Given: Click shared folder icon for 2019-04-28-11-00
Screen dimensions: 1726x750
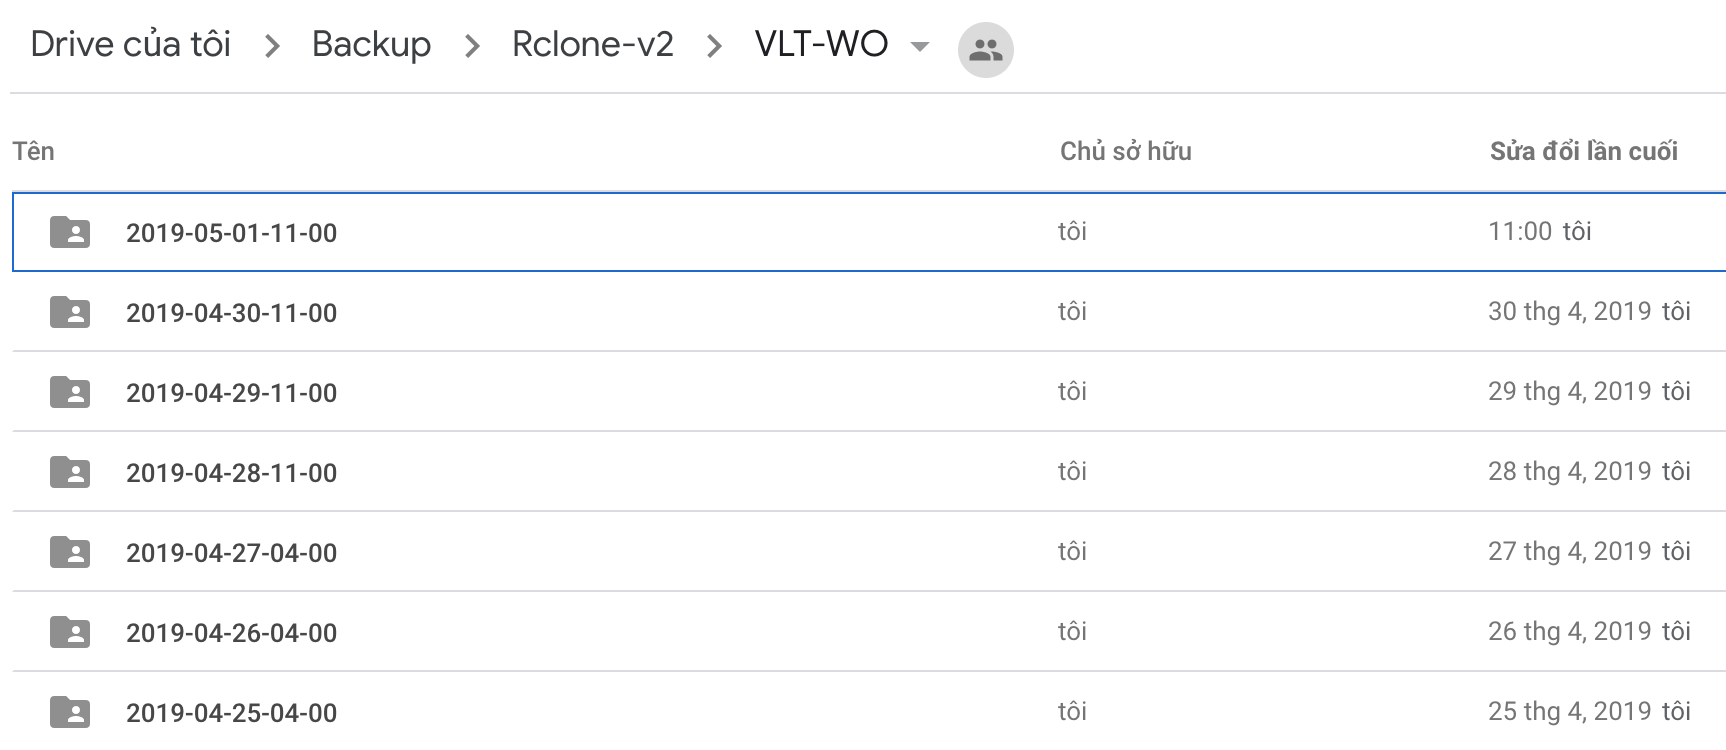Looking at the screenshot, I should pyautogui.click(x=70, y=472).
